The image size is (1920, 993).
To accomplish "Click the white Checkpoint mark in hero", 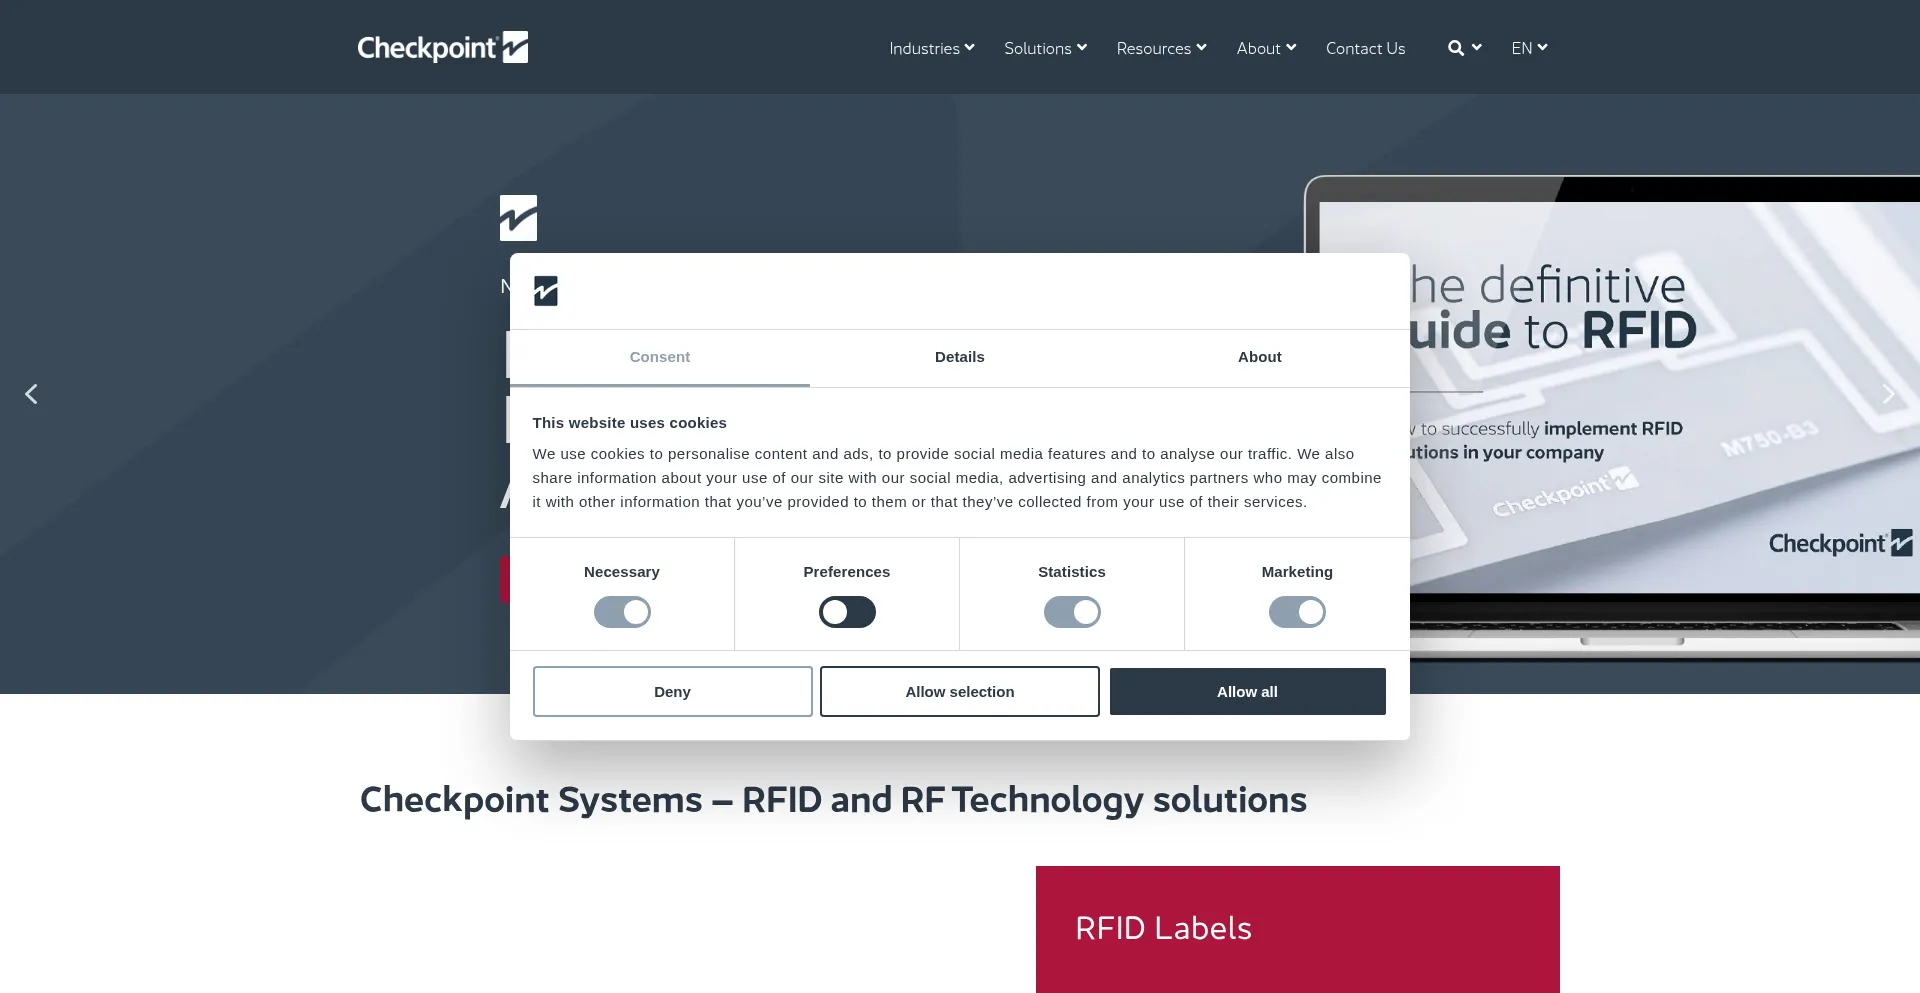I will coord(518,218).
